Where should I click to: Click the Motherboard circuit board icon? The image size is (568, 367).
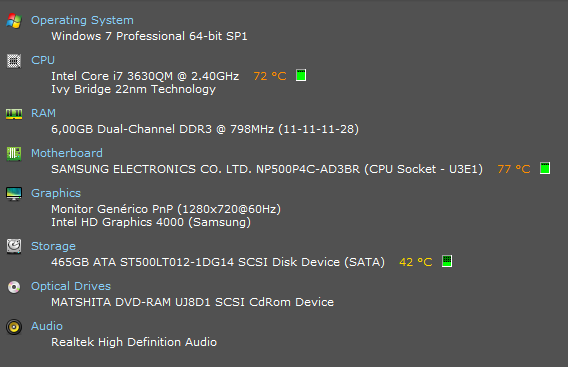pos(14,154)
